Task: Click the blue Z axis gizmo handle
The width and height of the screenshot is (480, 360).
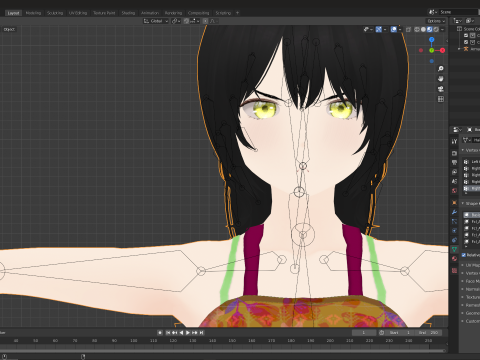Action: point(432,40)
